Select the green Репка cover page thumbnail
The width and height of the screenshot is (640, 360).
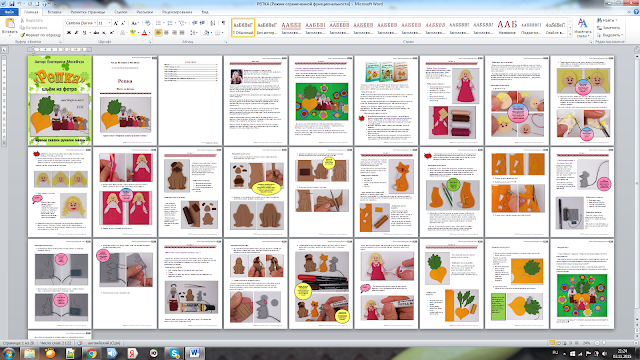pyautogui.click(x=60, y=100)
